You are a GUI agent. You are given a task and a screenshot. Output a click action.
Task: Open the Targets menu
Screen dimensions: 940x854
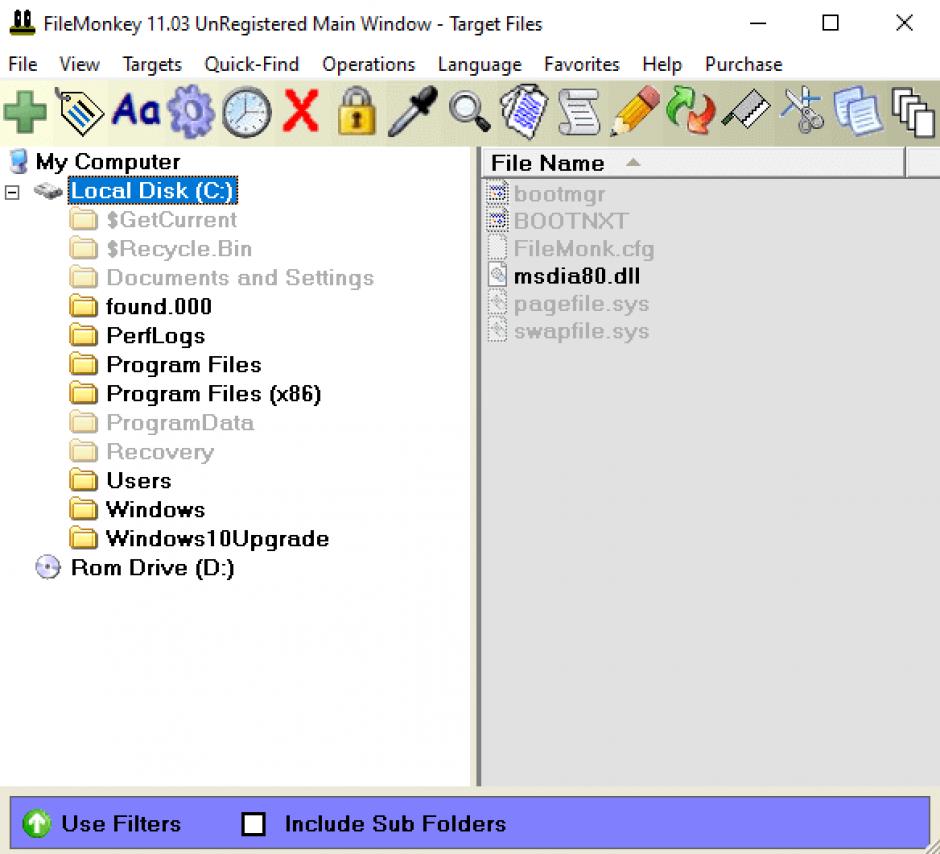point(152,64)
